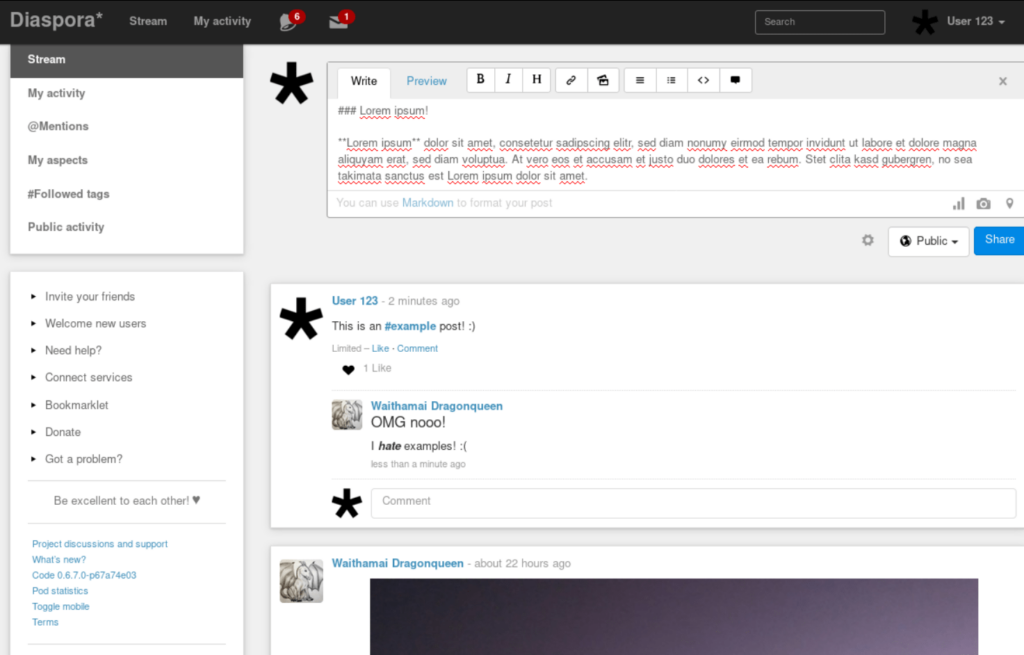Insert an ordered list in the editor toolbar
Viewport: 1024px width, 655px height.
tap(640, 80)
